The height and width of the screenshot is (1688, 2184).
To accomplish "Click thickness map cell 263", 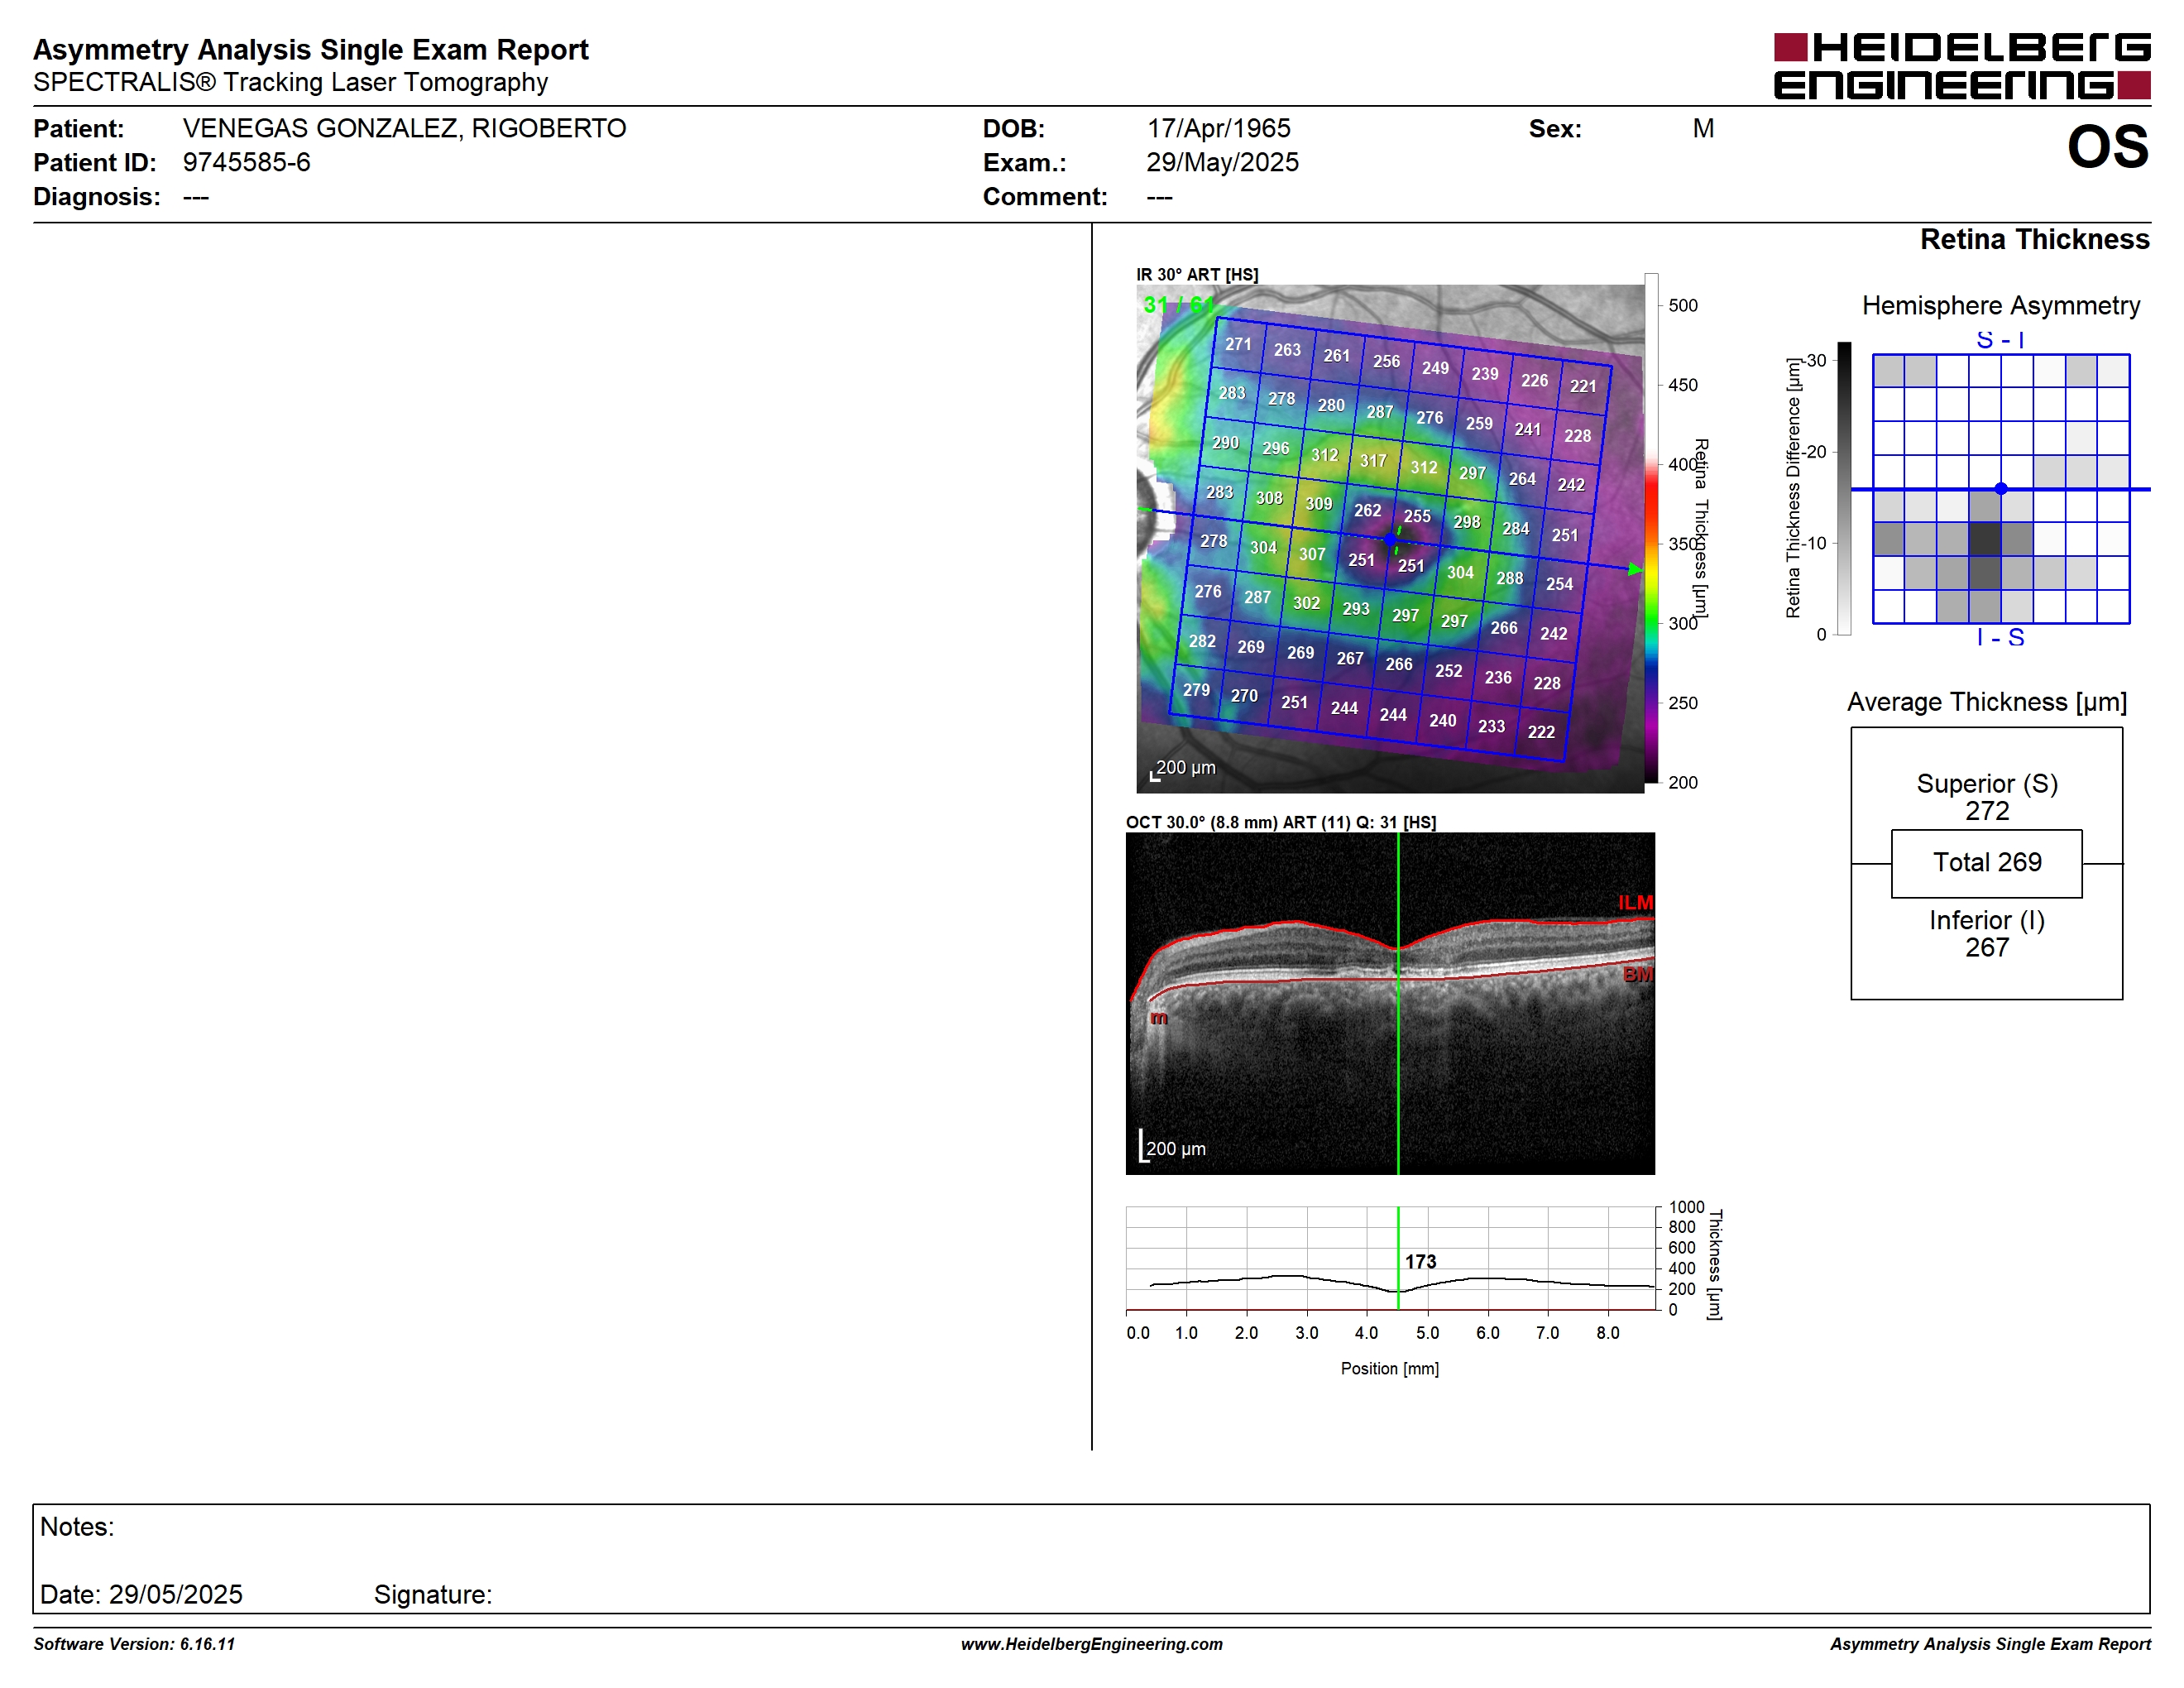I will click(x=1287, y=350).
